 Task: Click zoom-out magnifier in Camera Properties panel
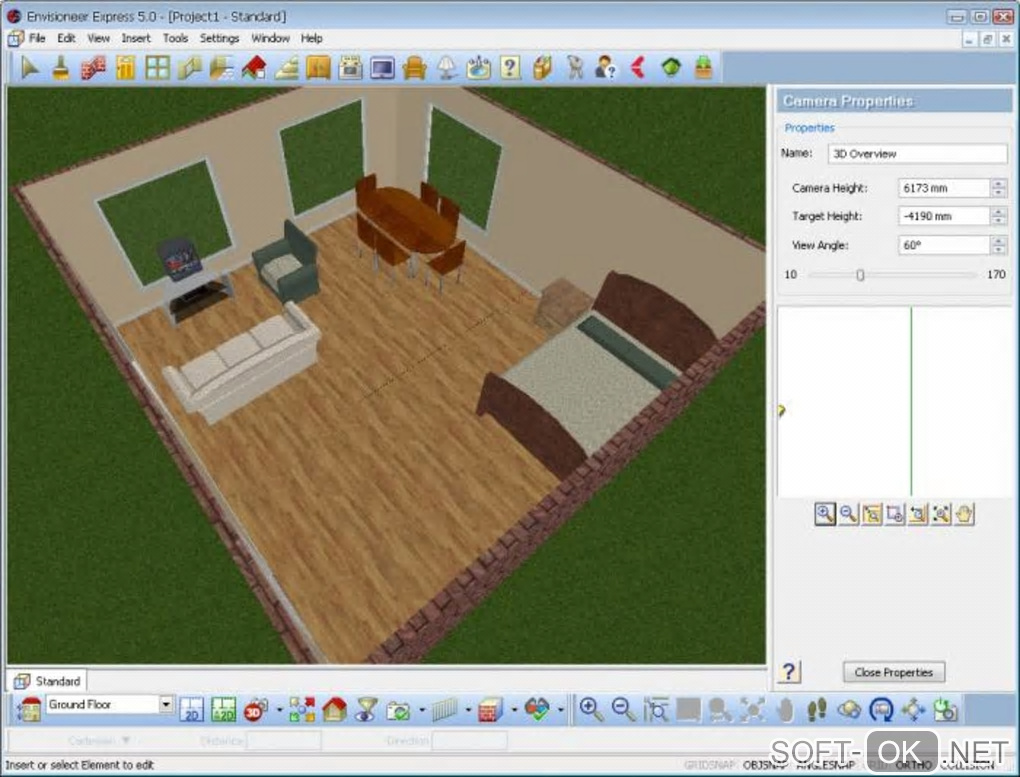click(848, 514)
